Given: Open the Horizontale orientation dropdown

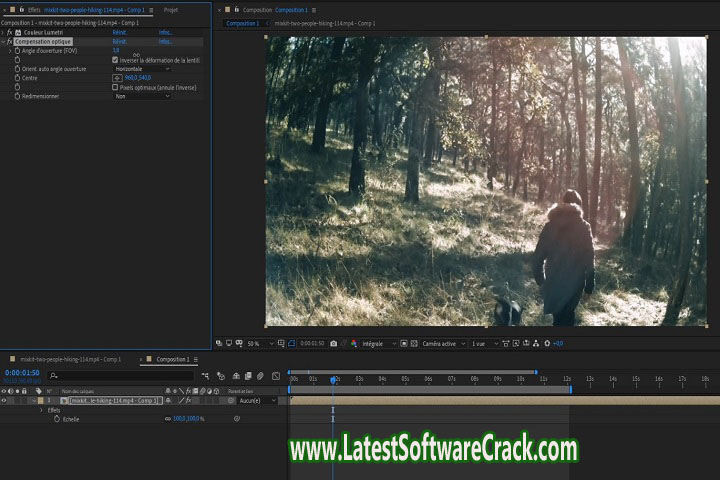Looking at the screenshot, I should [142, 69].
